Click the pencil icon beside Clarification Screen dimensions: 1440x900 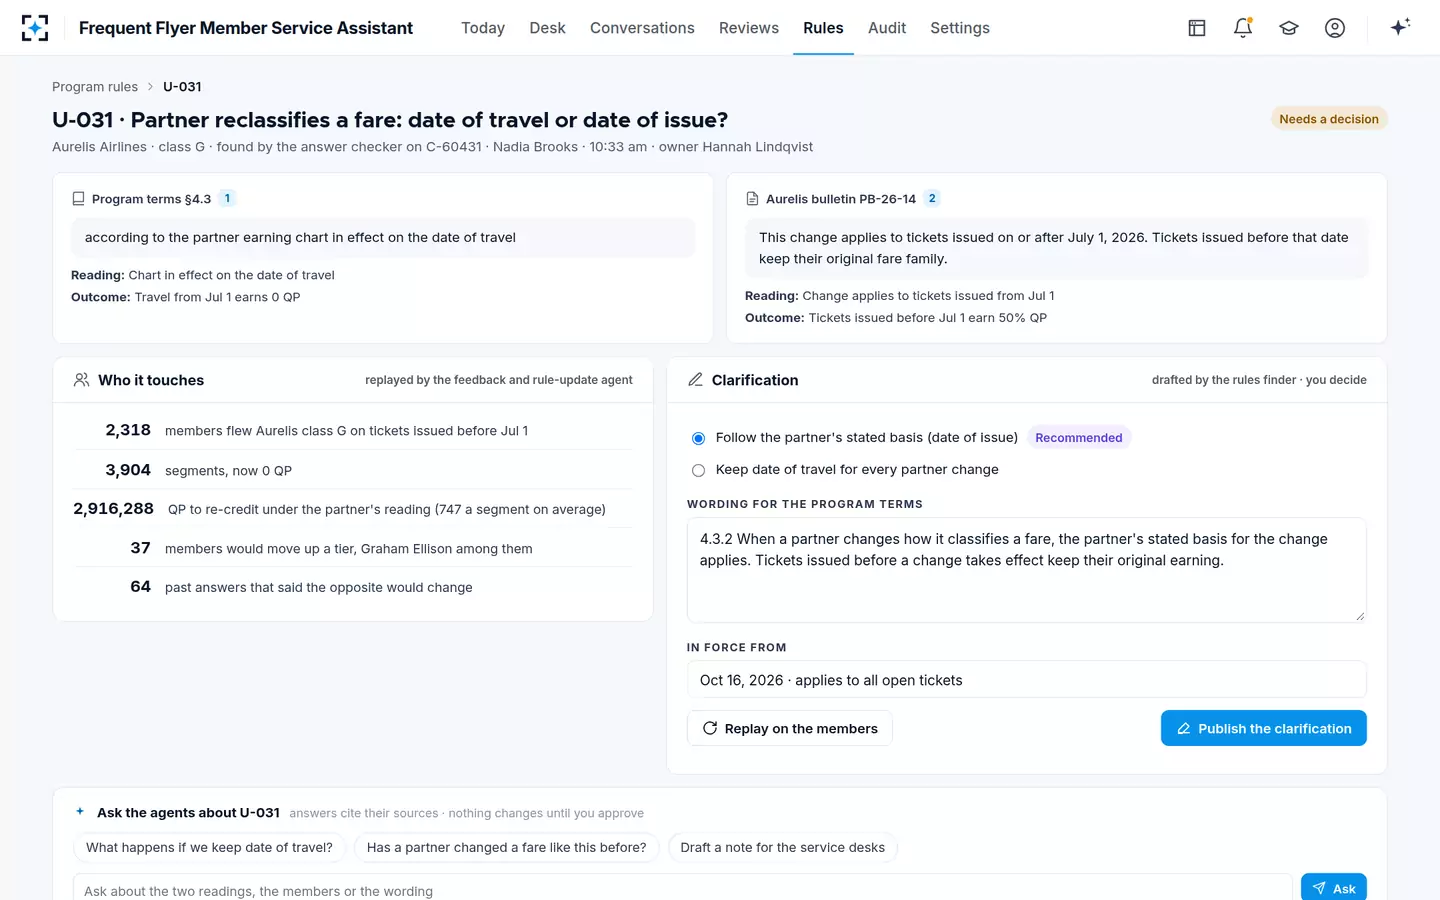[696, 380]
